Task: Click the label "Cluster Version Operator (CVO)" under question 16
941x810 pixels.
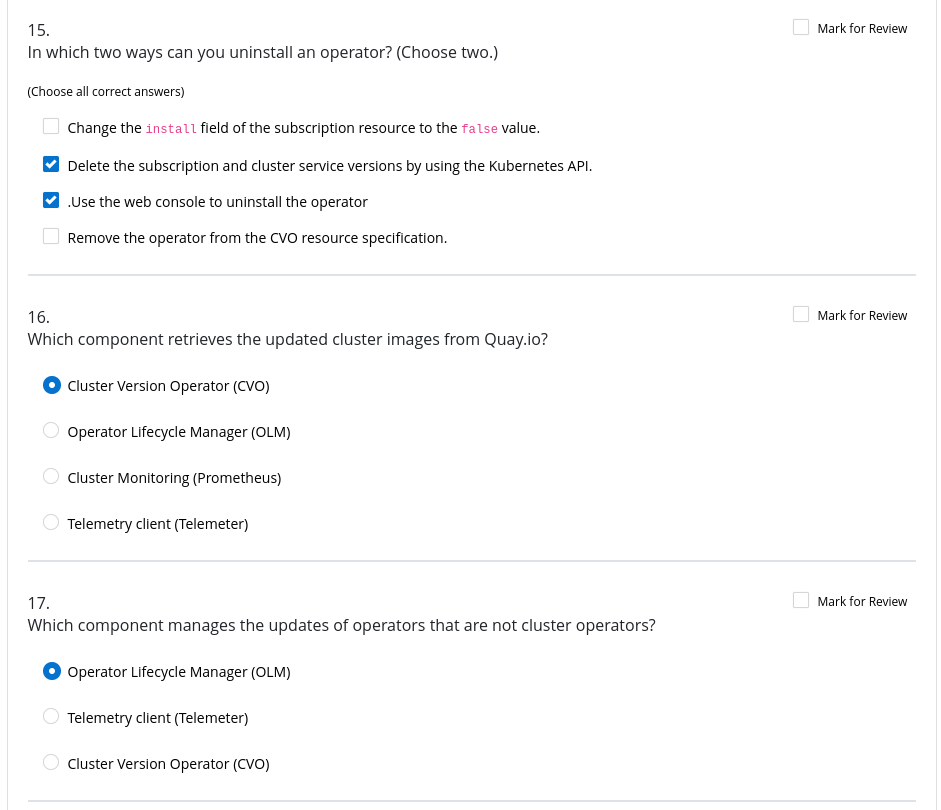Action: pos(168,385)
